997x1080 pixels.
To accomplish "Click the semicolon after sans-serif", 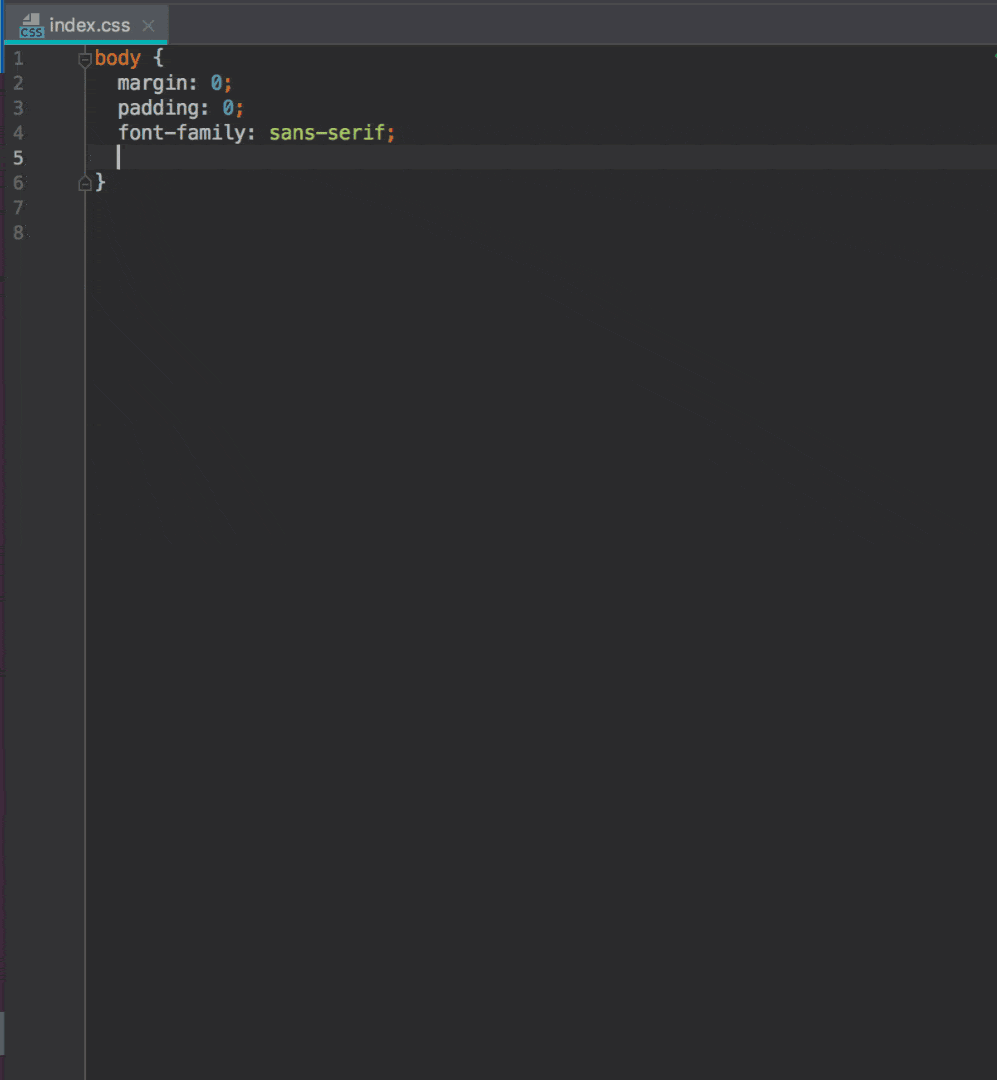I will coord(391,132).
